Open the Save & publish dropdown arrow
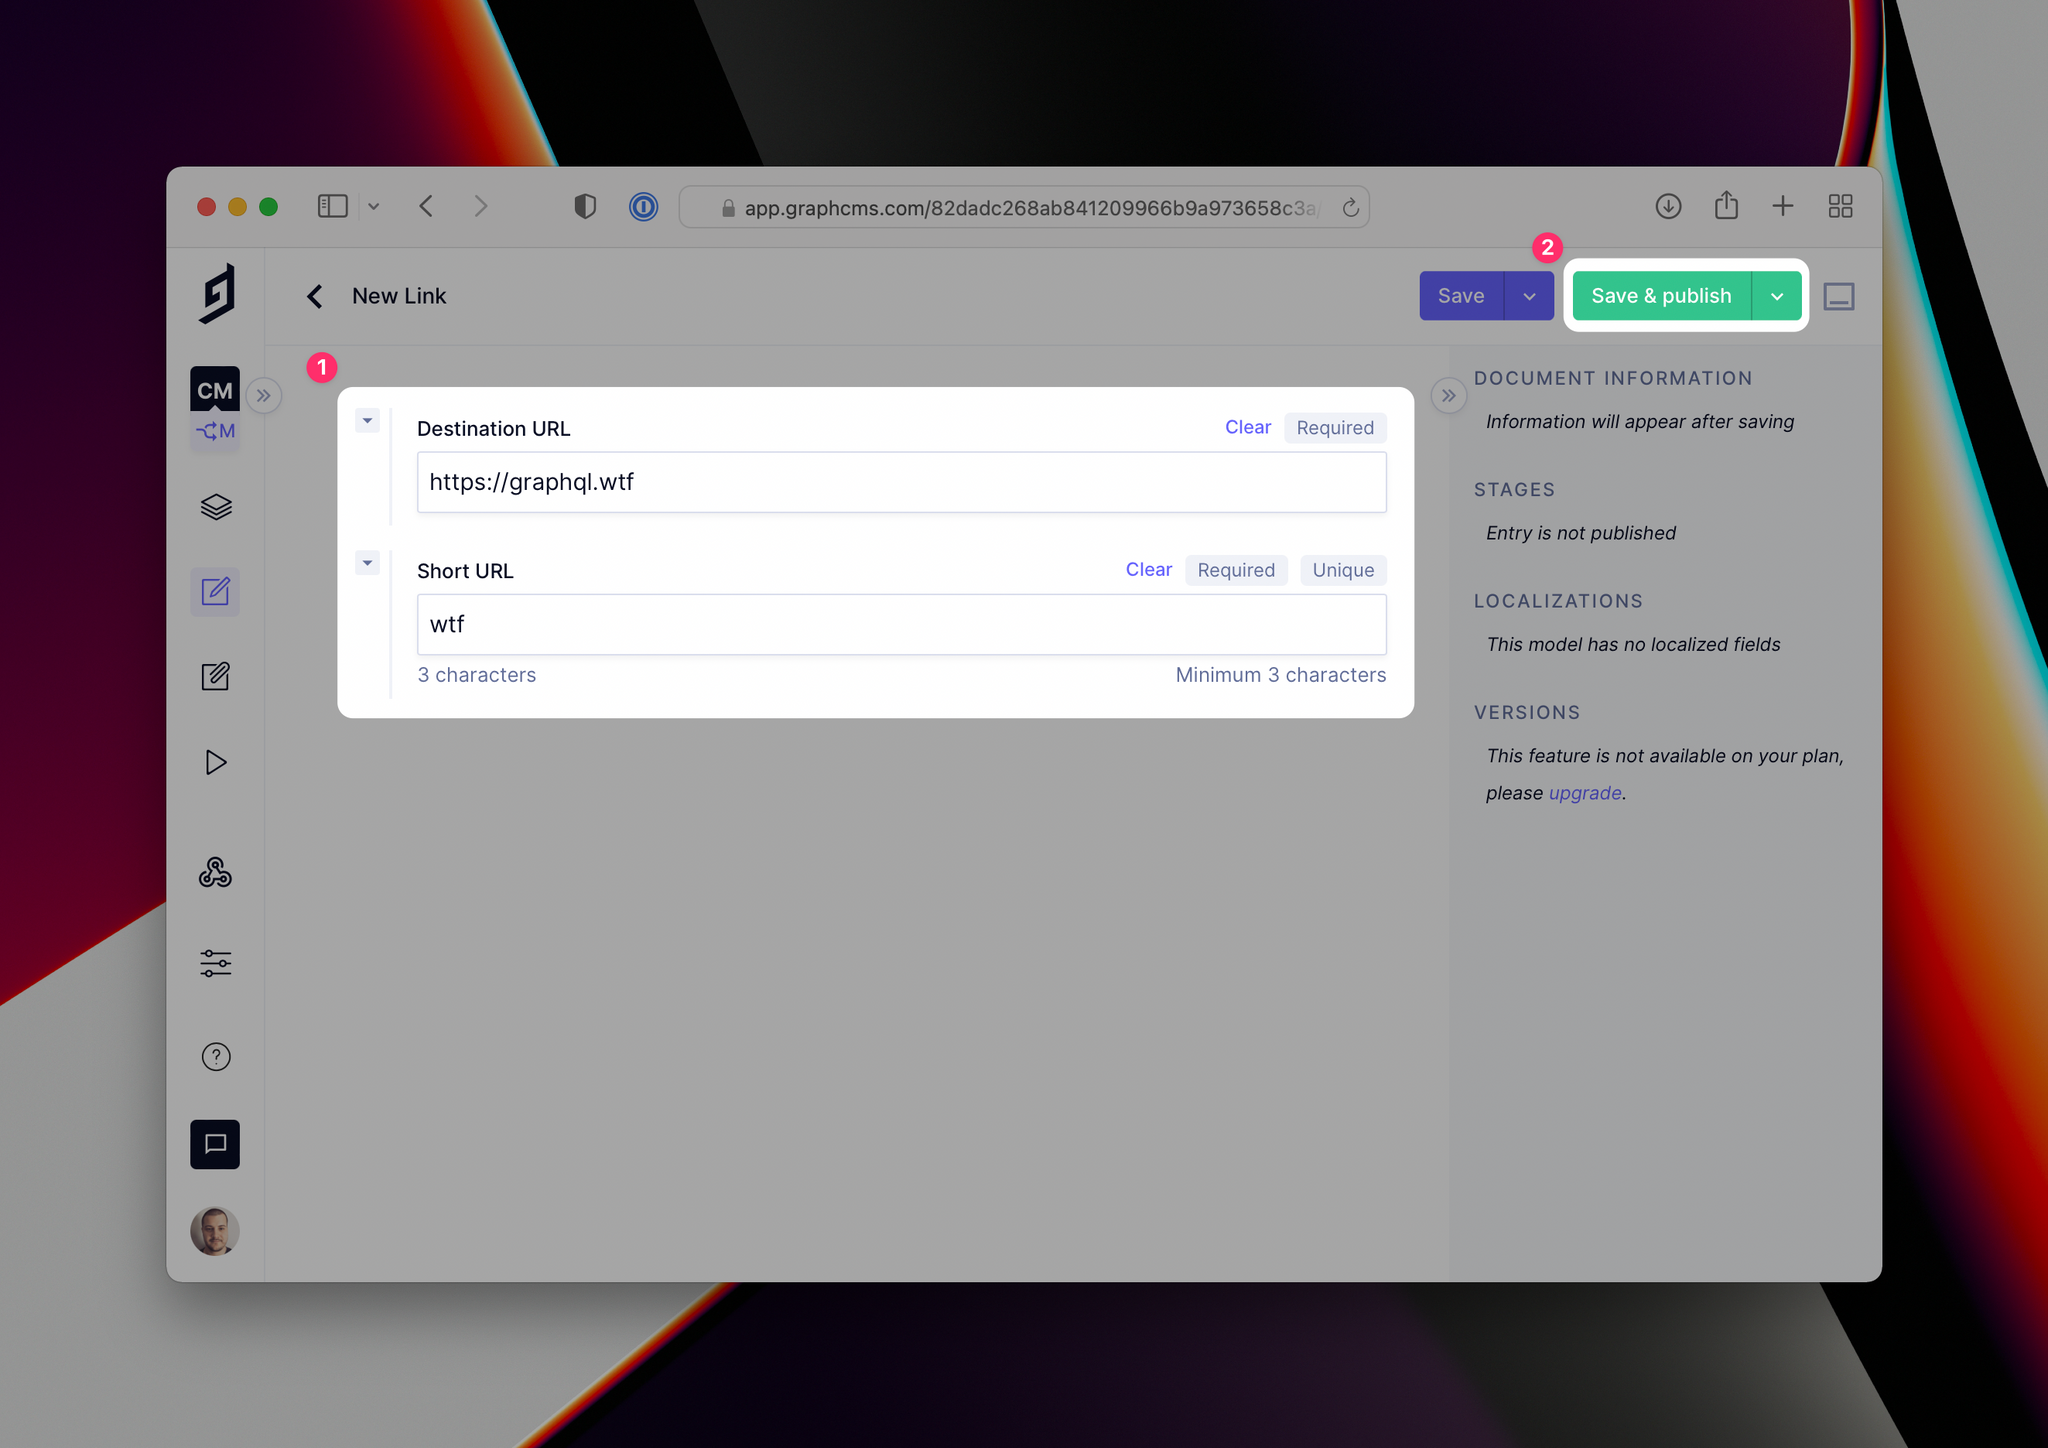 click(1777, 296)
